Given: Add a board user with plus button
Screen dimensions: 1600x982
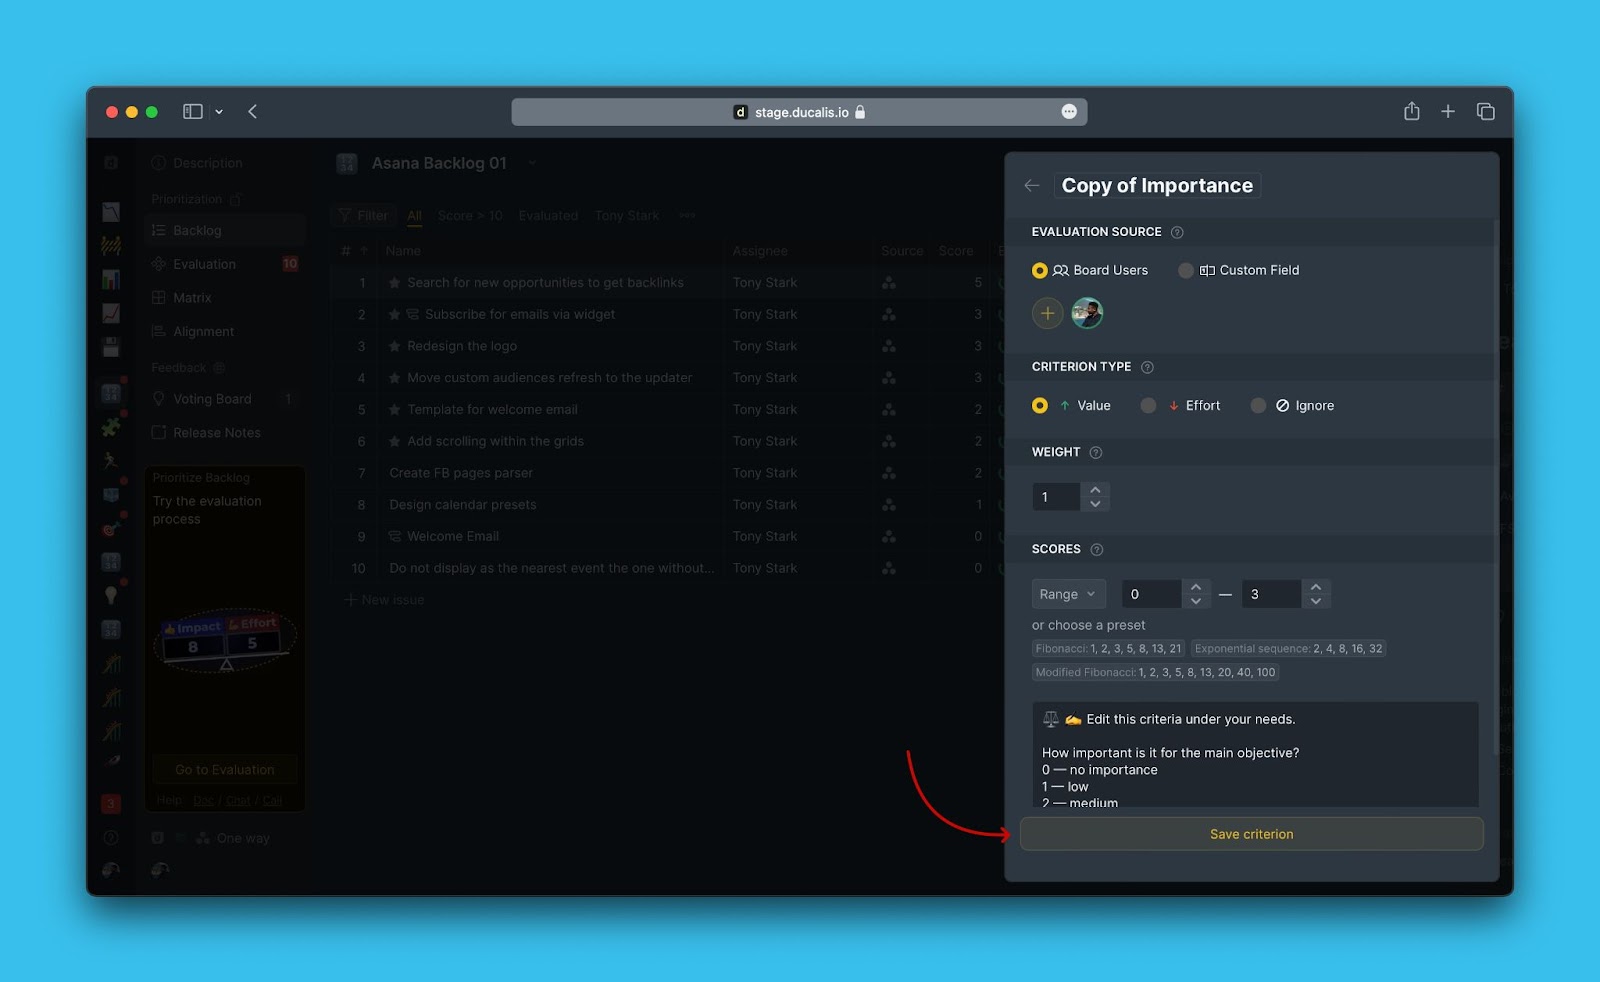Looking at the screenshot, I should coord(1047,314).
